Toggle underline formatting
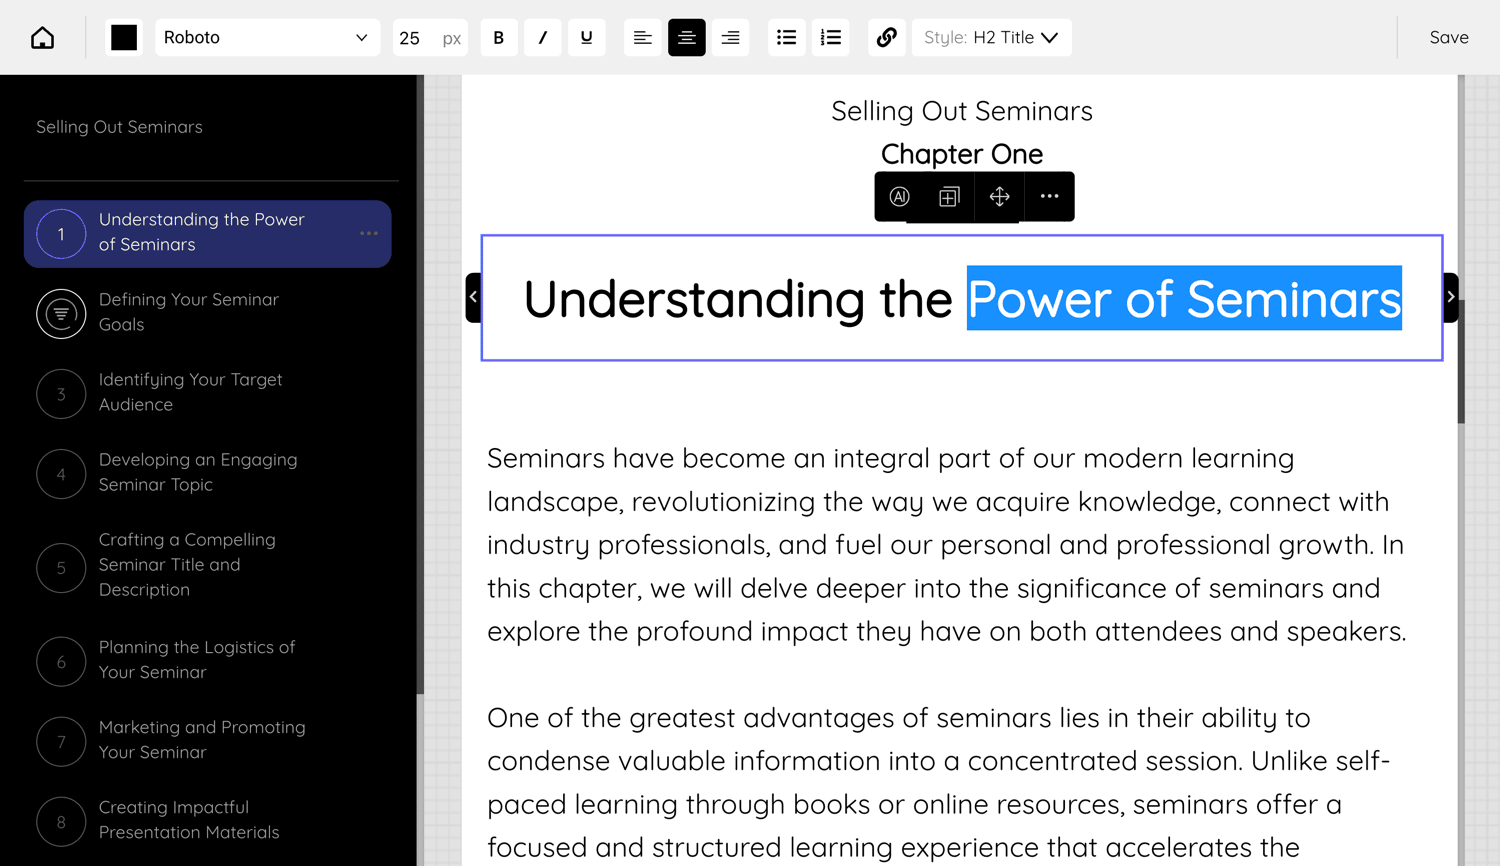The width and height of the screenshot is (1500, 866). click(587, 38)
